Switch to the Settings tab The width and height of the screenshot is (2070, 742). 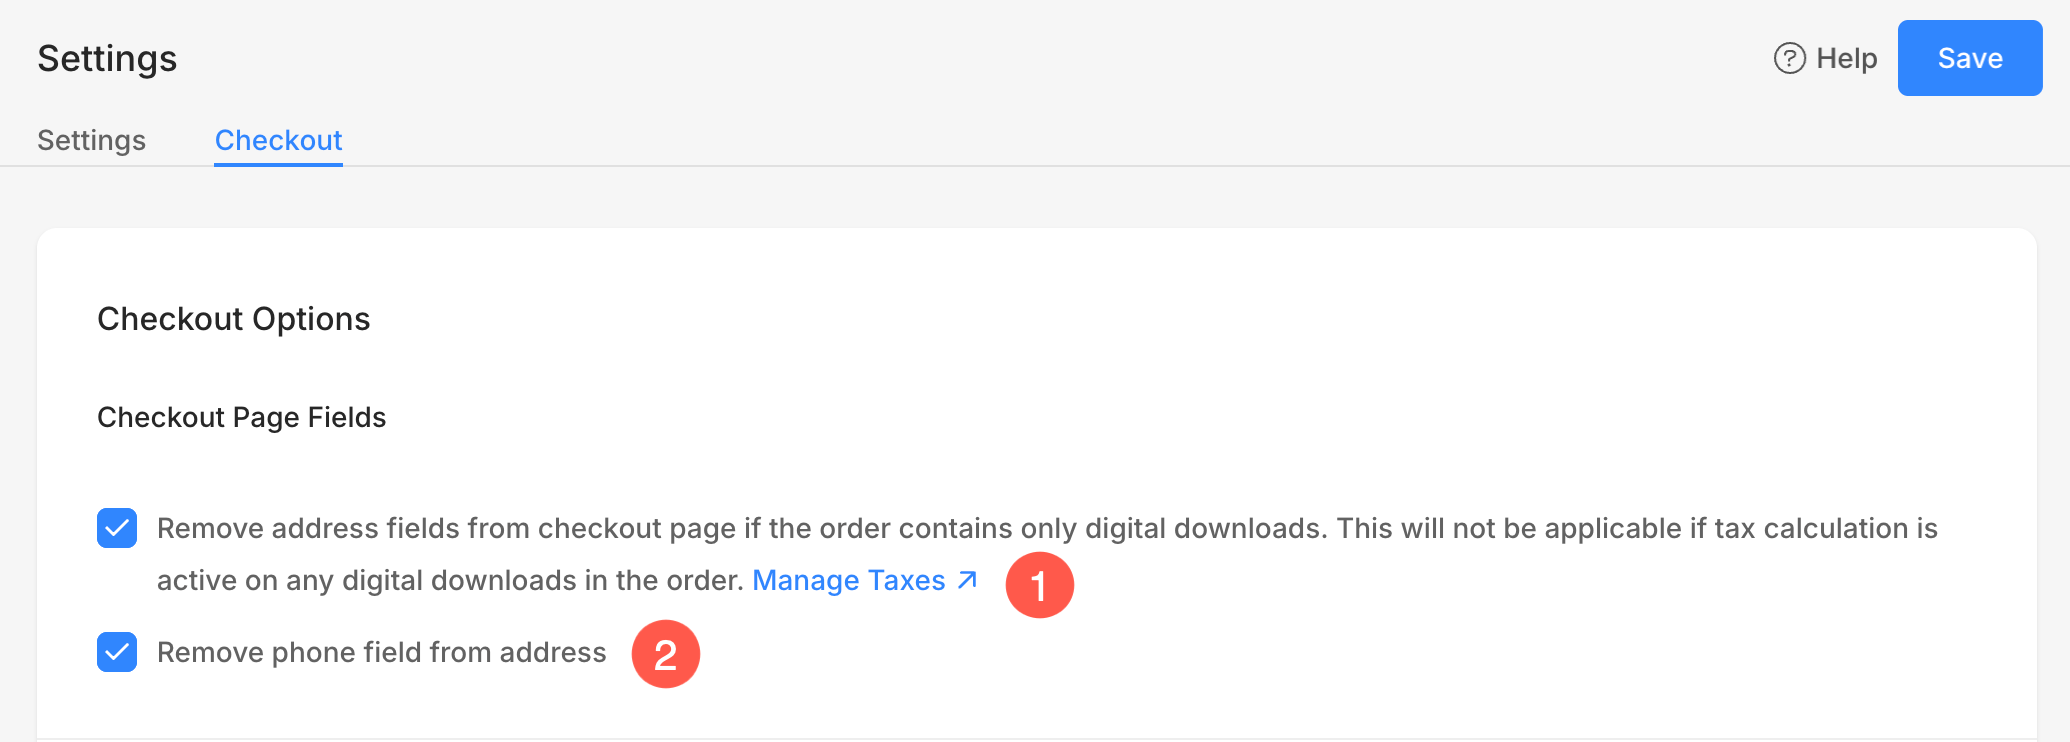click(x=91, y=140)
